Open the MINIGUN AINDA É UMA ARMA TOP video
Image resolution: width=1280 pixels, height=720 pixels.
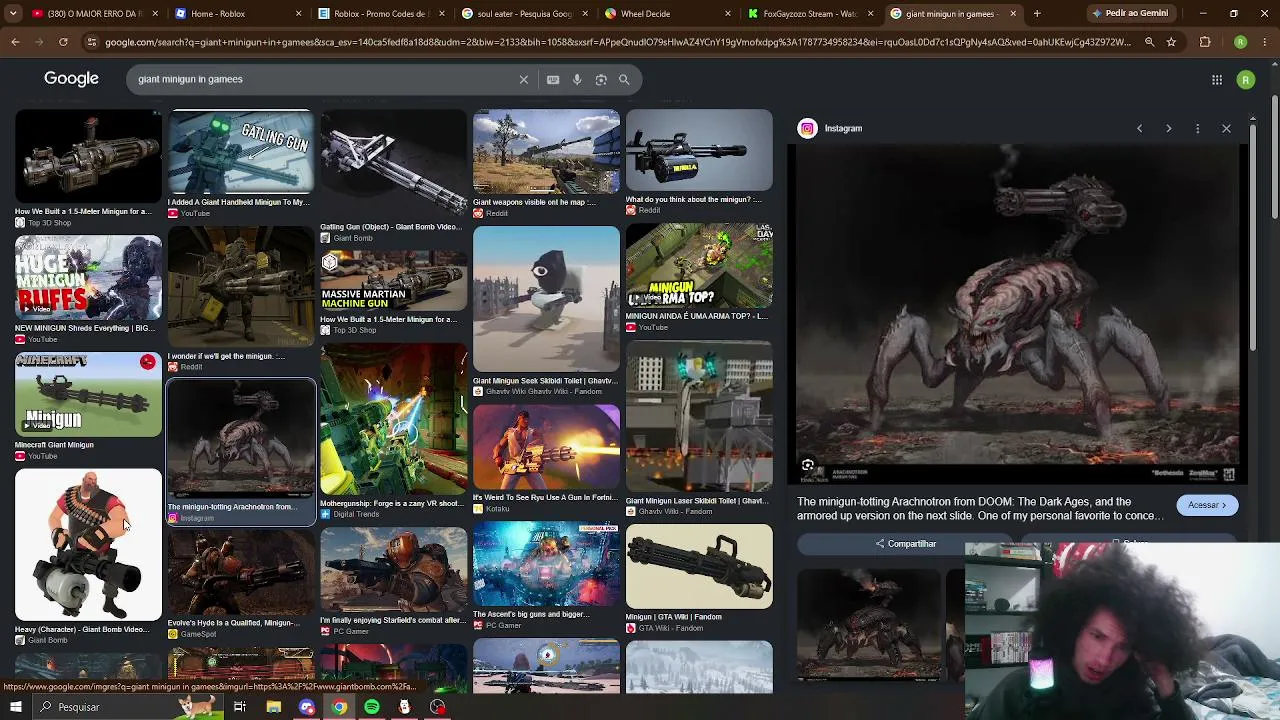pos(699,267)
